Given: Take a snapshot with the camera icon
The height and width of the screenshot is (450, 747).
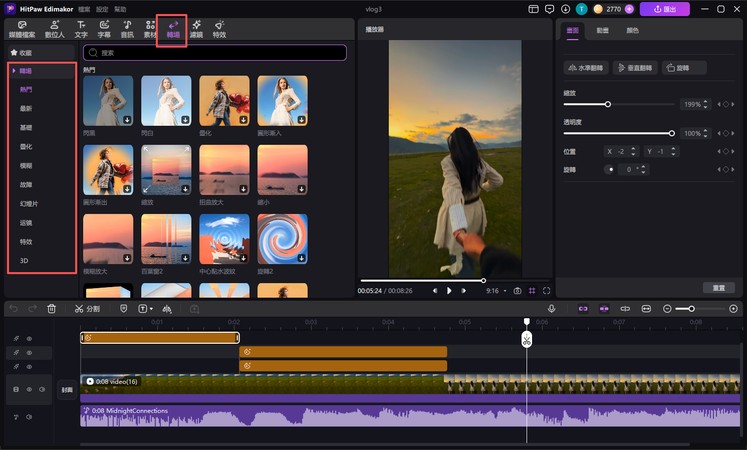Looking at the screenshot, I should [517, 291].
